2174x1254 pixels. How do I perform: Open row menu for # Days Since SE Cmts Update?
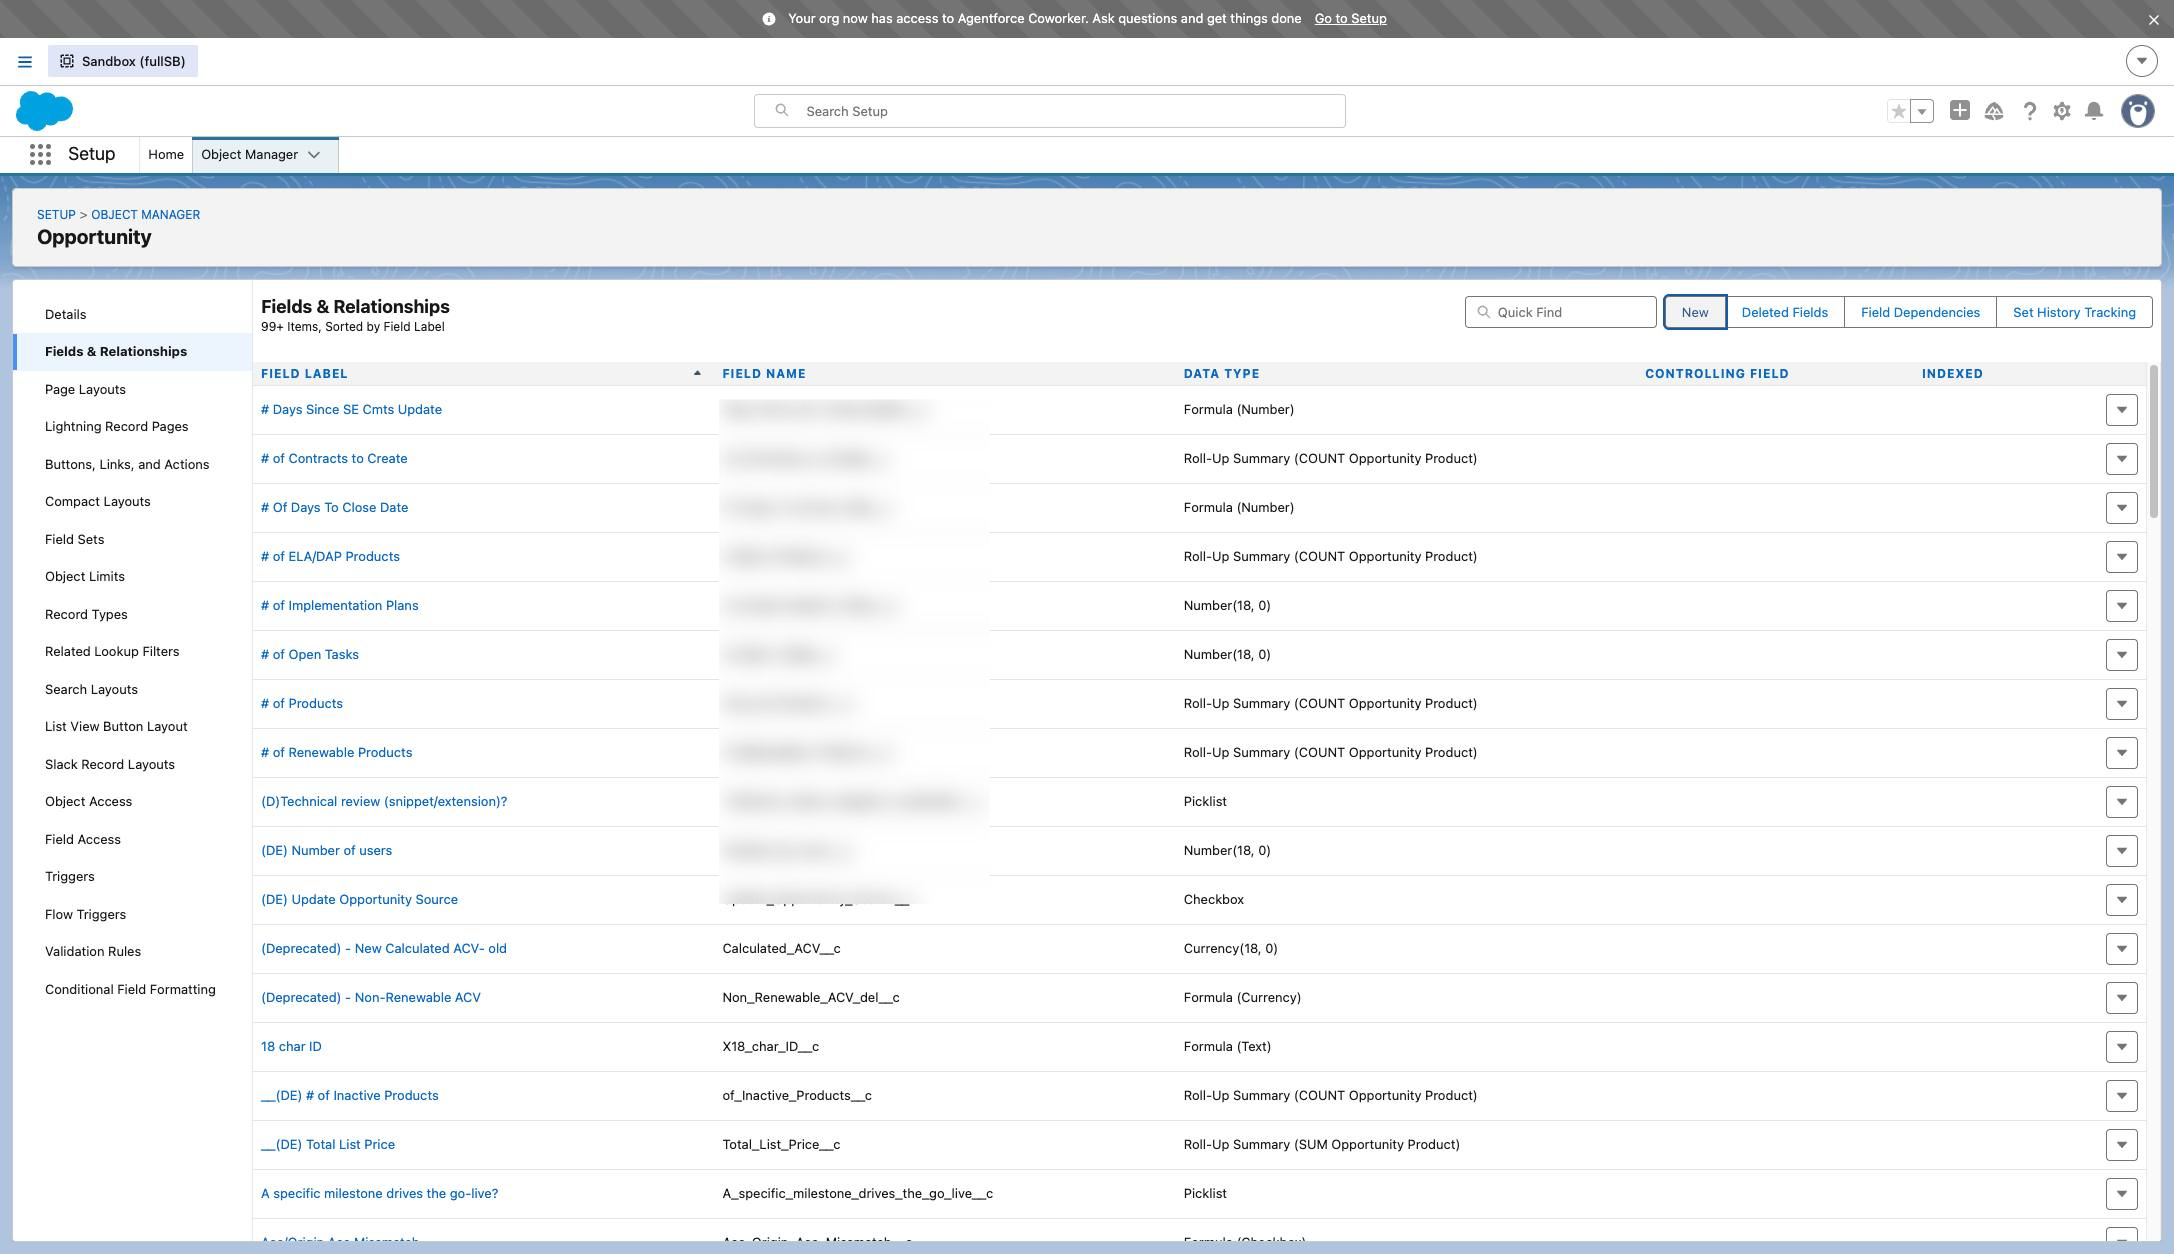coord(2121,410)
